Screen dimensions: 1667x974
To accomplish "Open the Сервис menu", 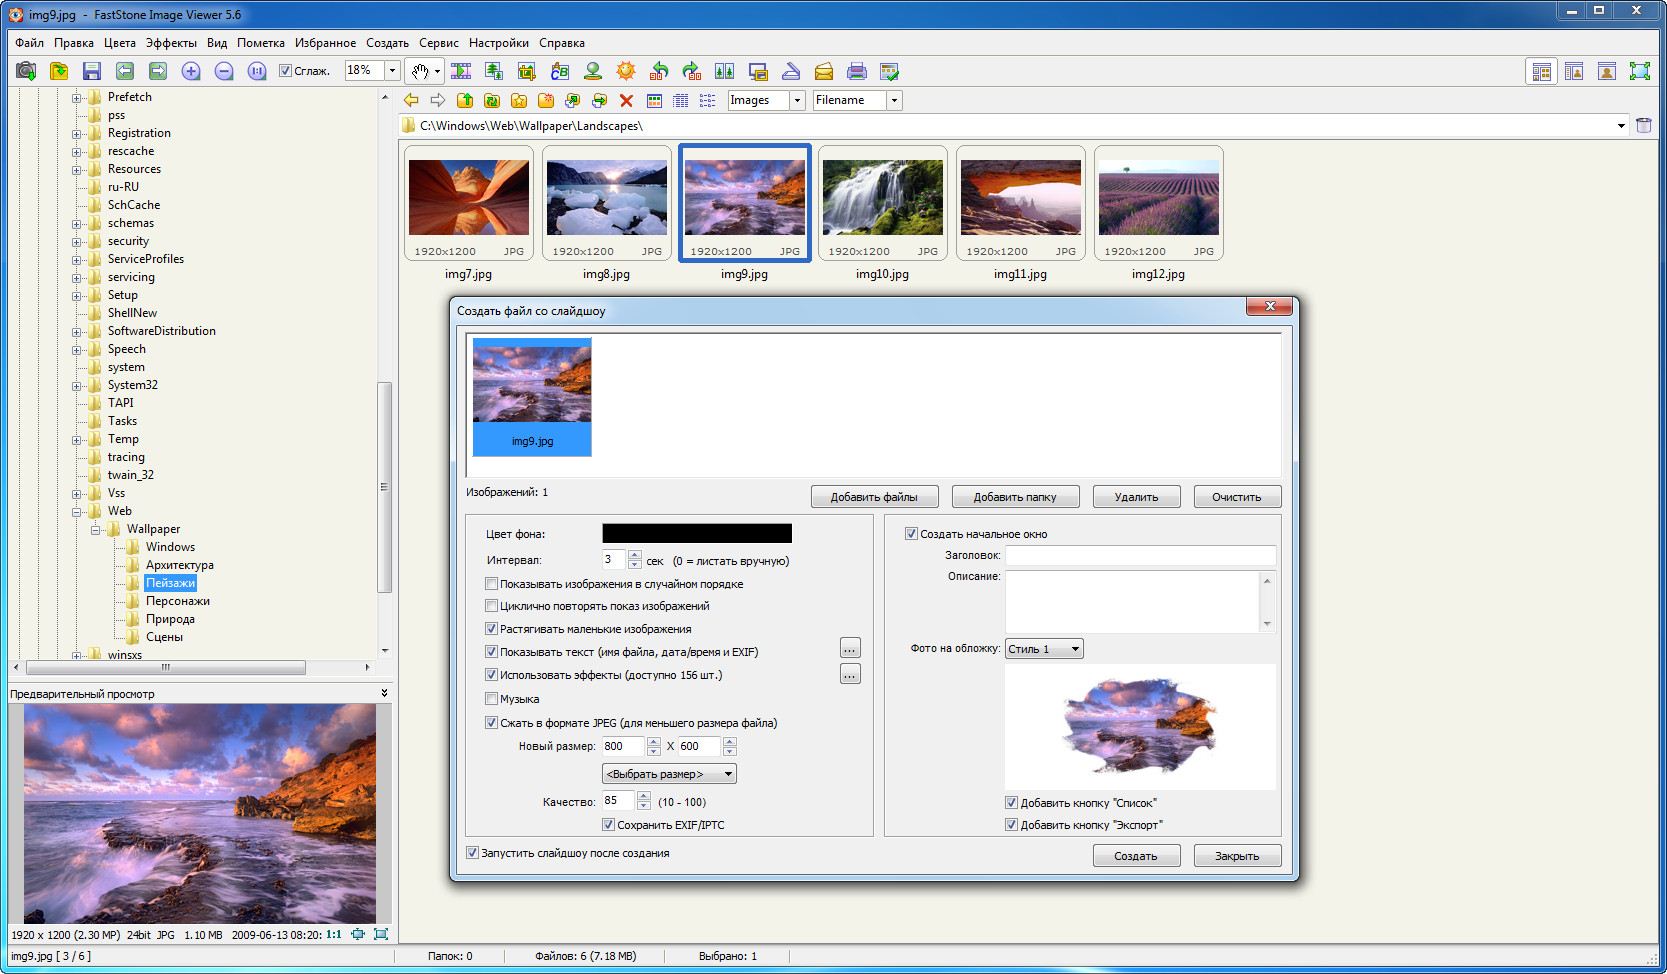I will [439, 43].
